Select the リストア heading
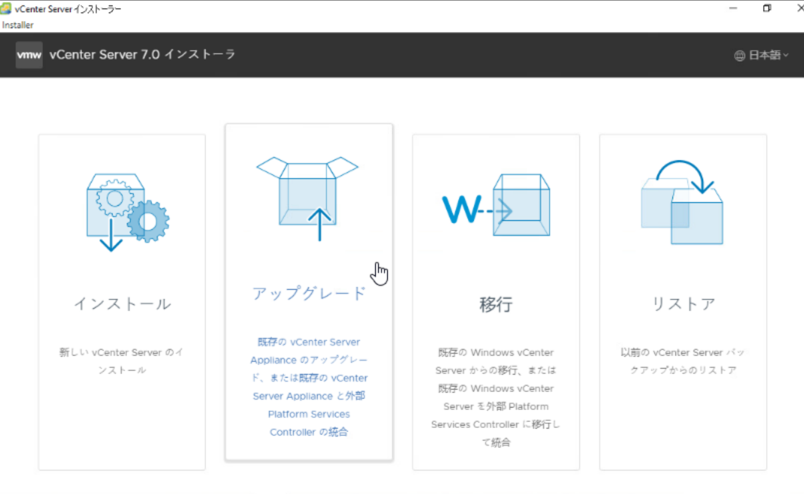 point(683,304)
